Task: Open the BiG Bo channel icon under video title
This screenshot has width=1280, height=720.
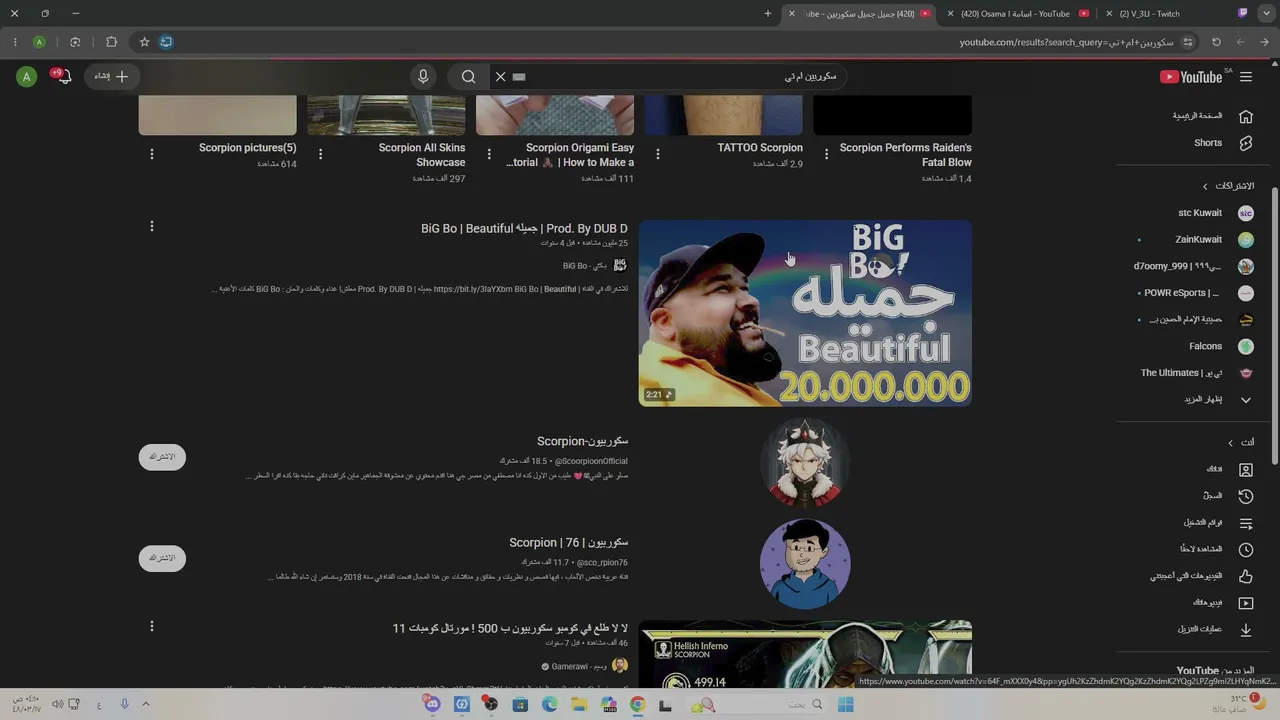Action: click(620, 265)
